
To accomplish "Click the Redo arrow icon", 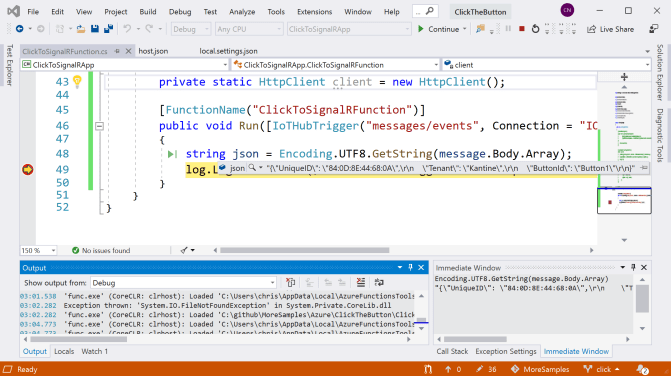I will (x=149, y=29).
